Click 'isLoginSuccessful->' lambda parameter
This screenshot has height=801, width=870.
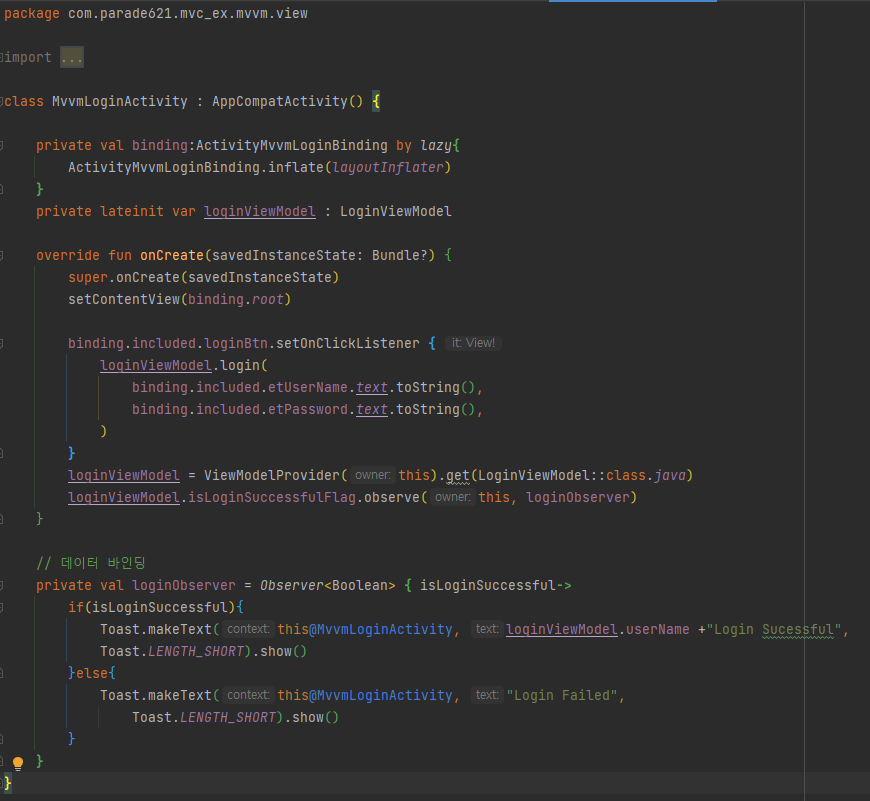[x=495, y=585]
